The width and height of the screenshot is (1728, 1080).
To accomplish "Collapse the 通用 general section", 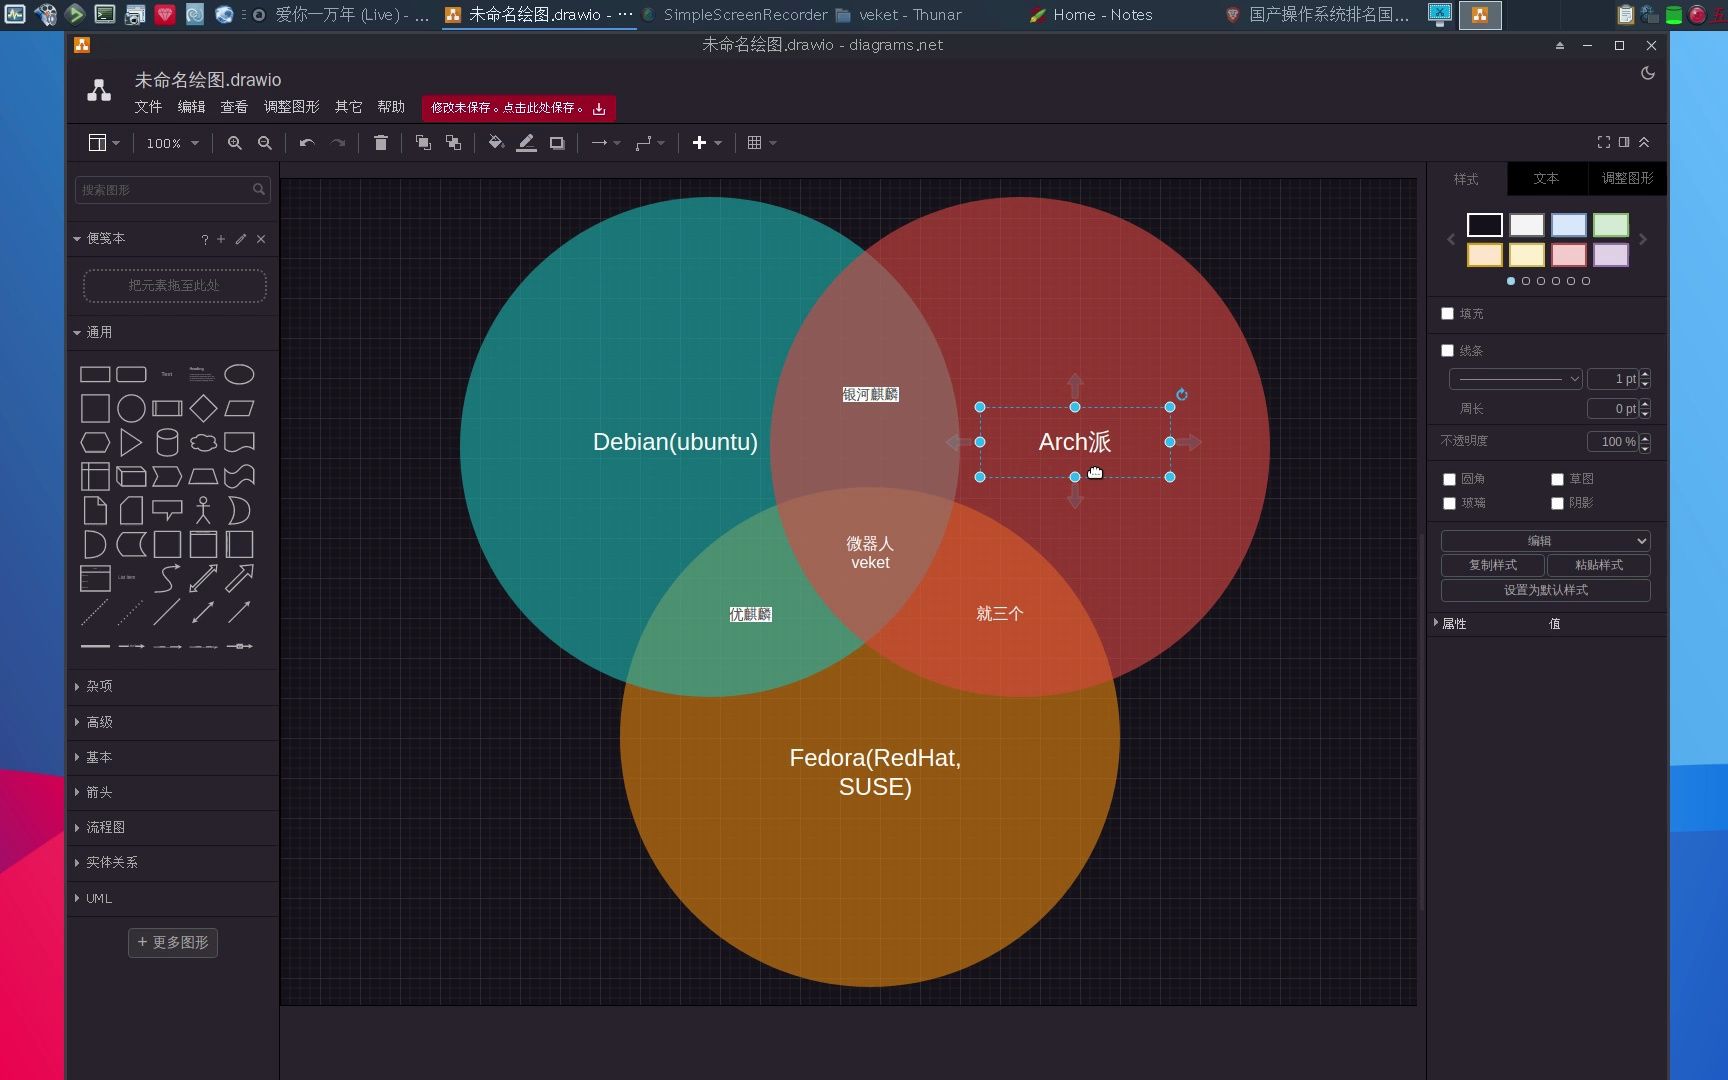I will click(173, 332).
